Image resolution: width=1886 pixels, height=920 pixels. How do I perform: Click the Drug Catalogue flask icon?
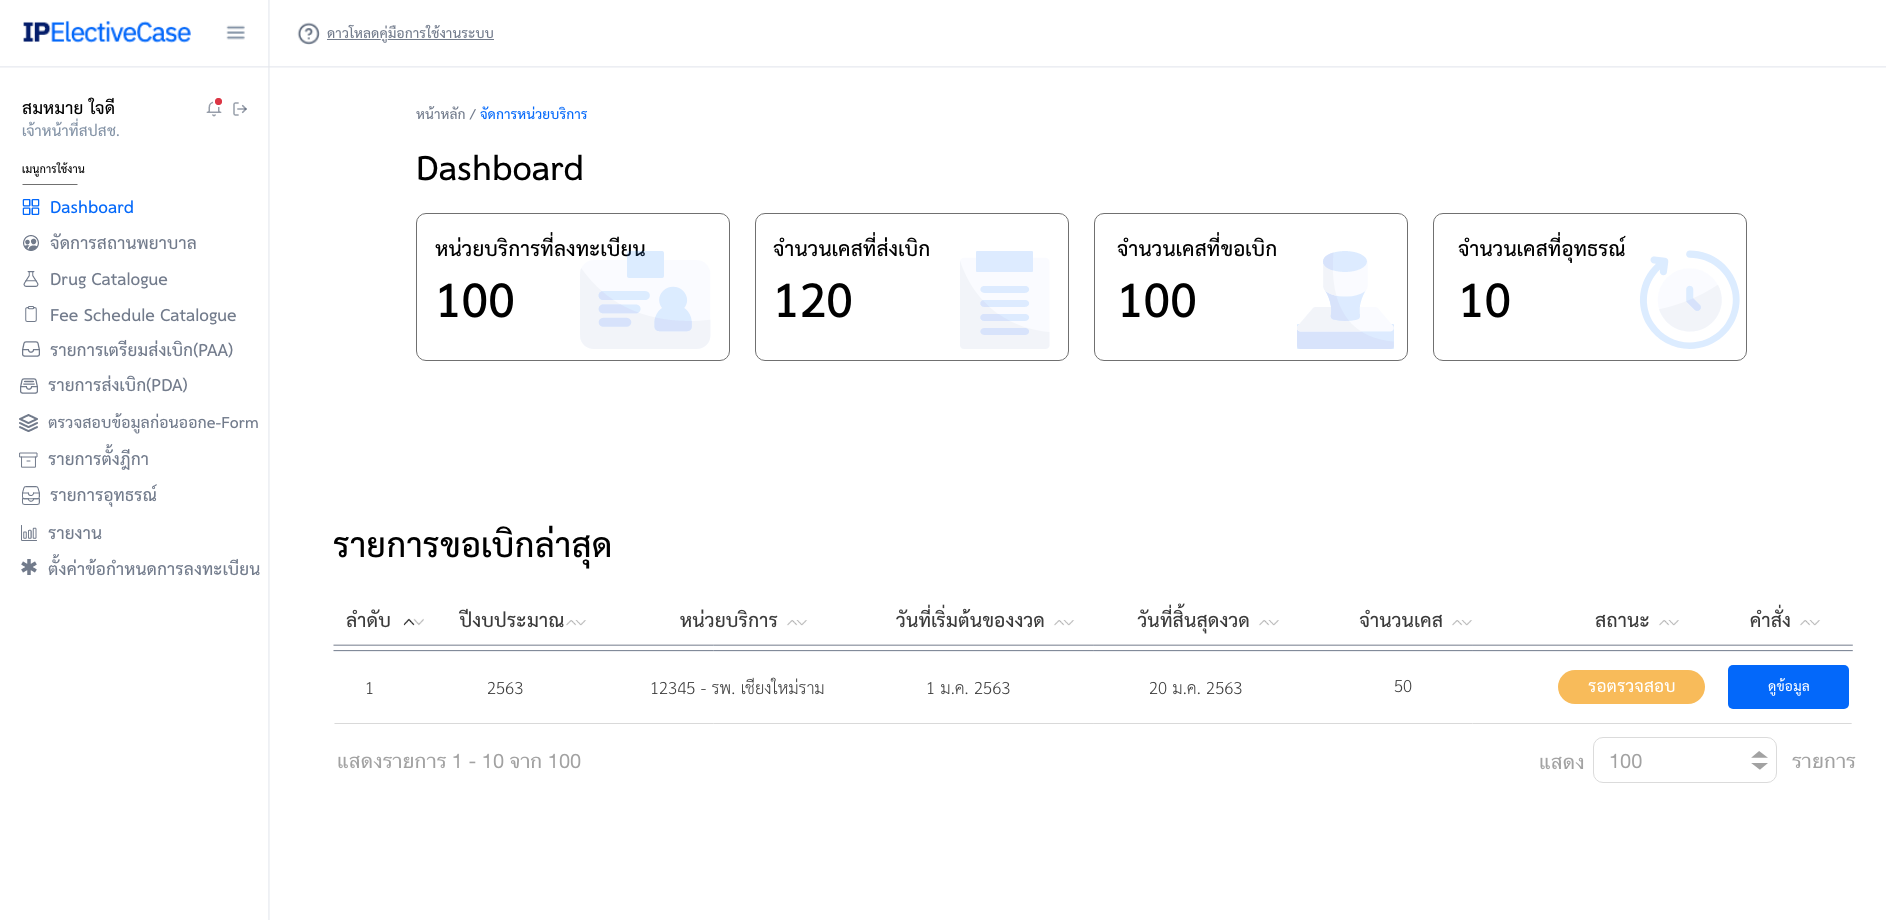click(x=31, y=279)
